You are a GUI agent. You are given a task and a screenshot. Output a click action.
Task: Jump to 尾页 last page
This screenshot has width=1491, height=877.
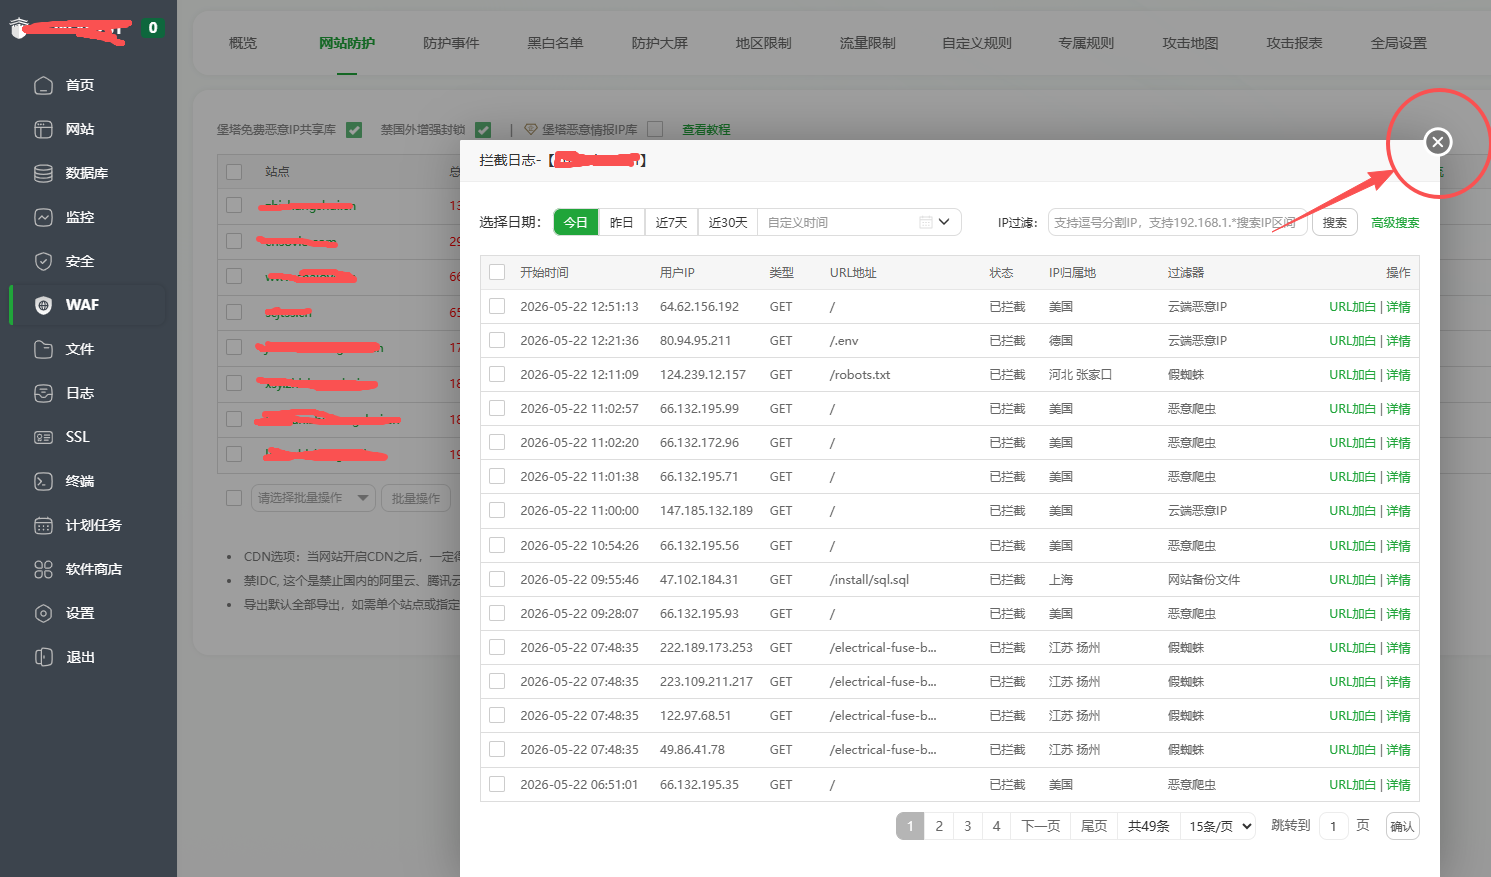click(x=1094, y=826)
